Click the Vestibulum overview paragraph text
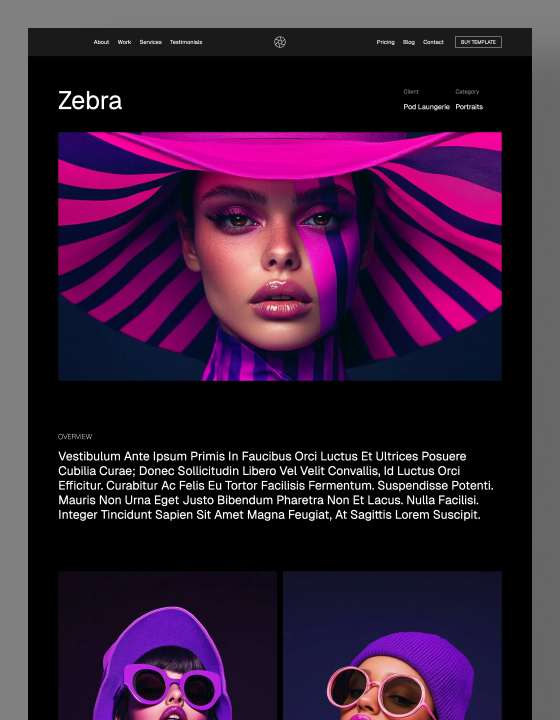This screenshot has height=720, width=560. 276,485
